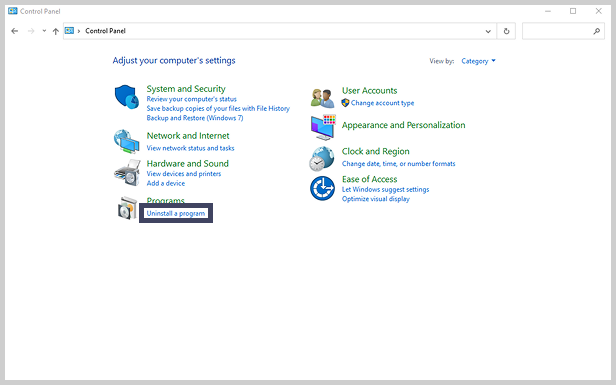Close the Control Panel window
The image size is (616, 385).
pyautogui.click(x=598, y=11)
